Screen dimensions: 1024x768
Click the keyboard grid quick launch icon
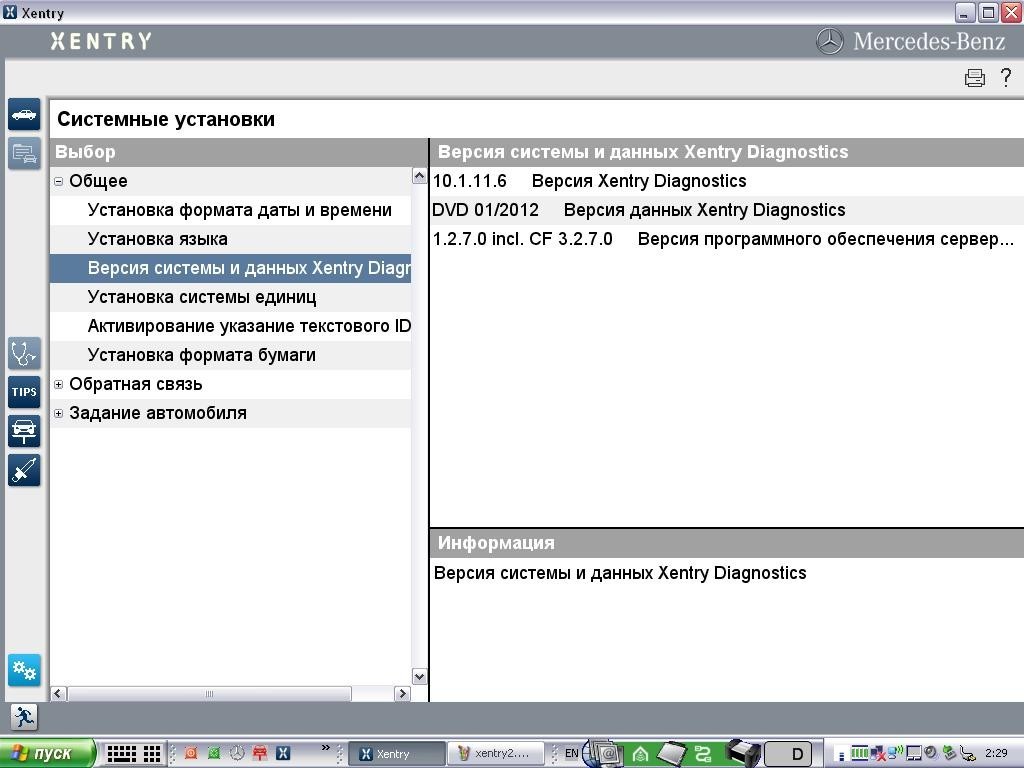(121, 754)
